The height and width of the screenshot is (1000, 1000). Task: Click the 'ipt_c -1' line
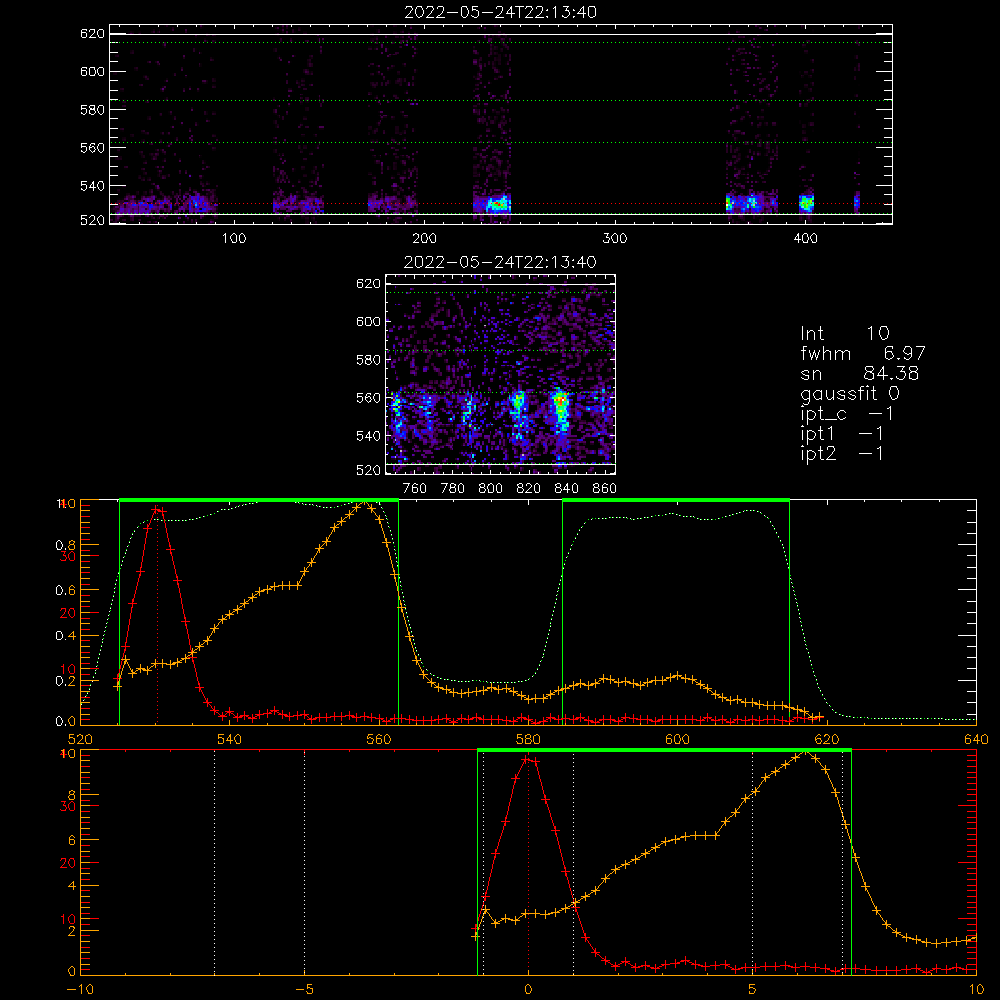pos(847,414)
